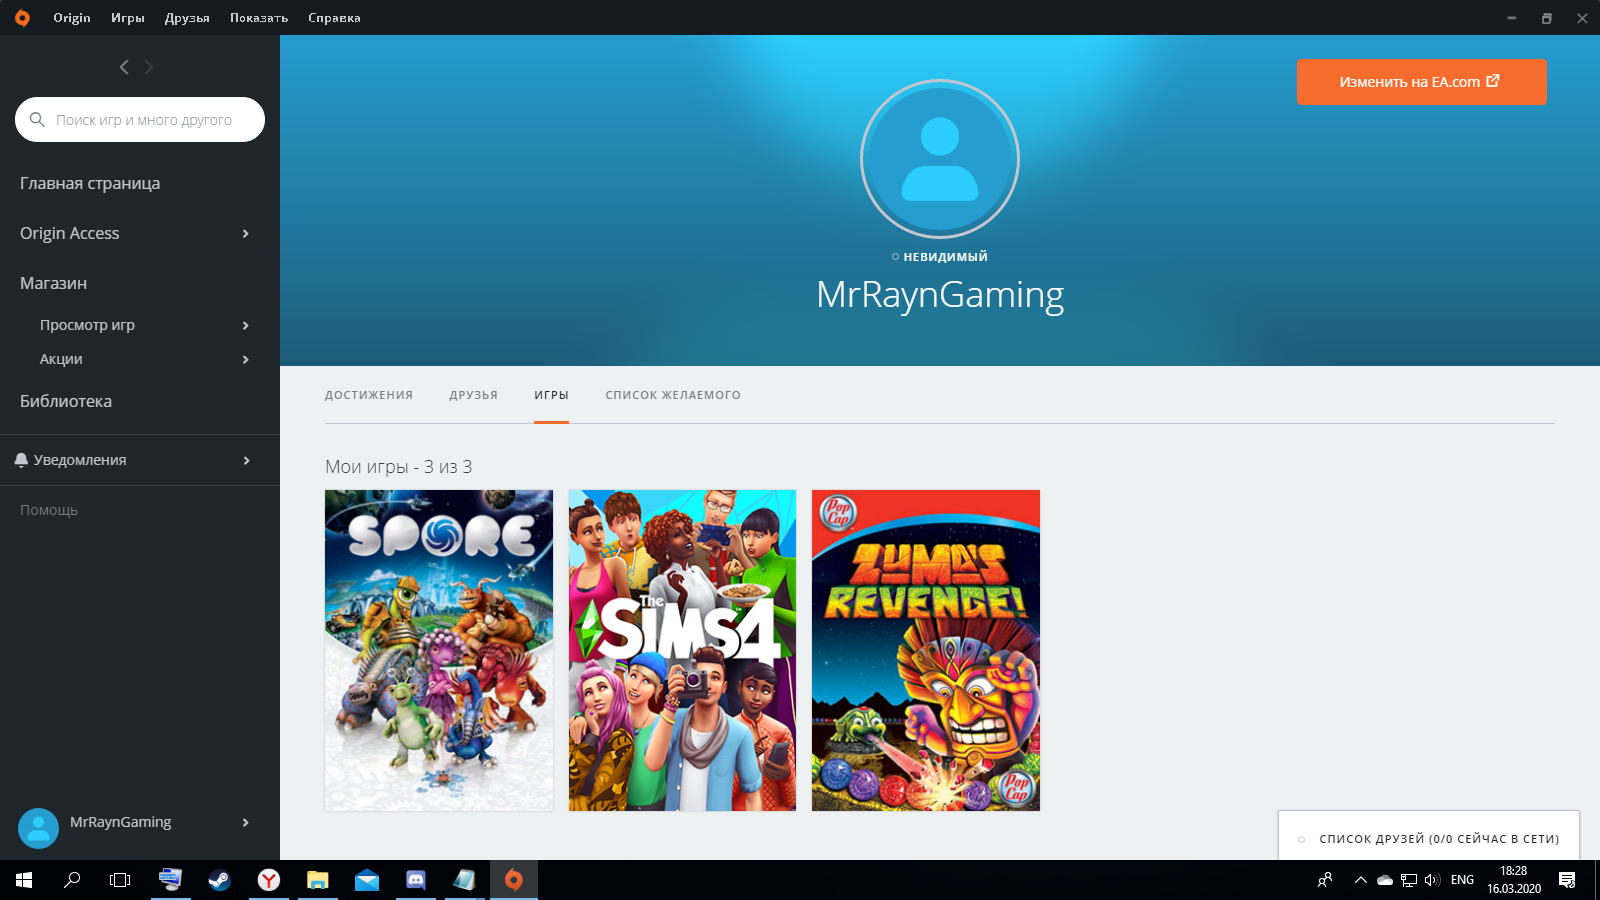Open Windows taskbar search

[72, 880]
